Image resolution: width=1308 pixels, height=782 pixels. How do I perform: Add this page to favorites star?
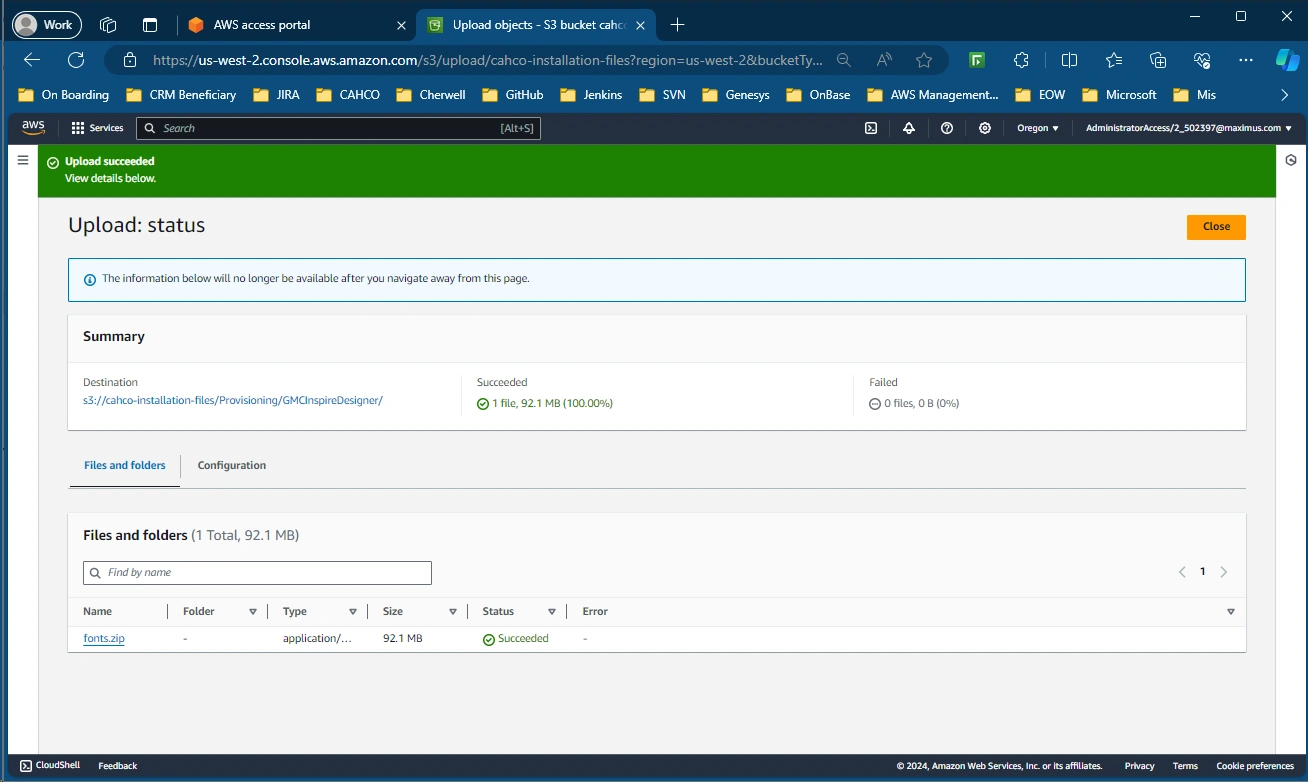[924, 60]
